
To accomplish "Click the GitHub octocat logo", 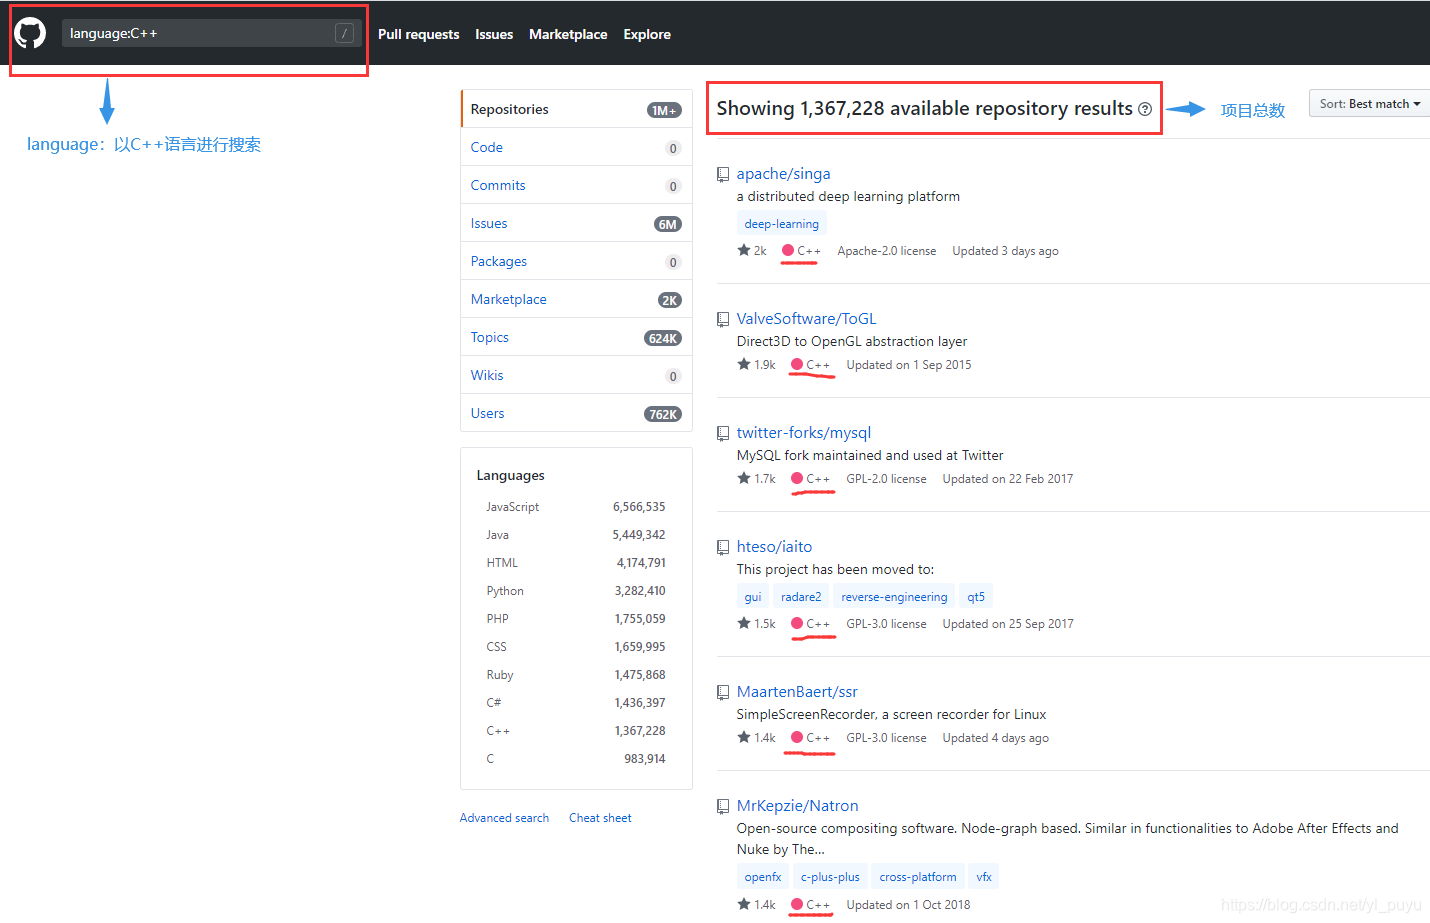I will click(x=29, y=32).
